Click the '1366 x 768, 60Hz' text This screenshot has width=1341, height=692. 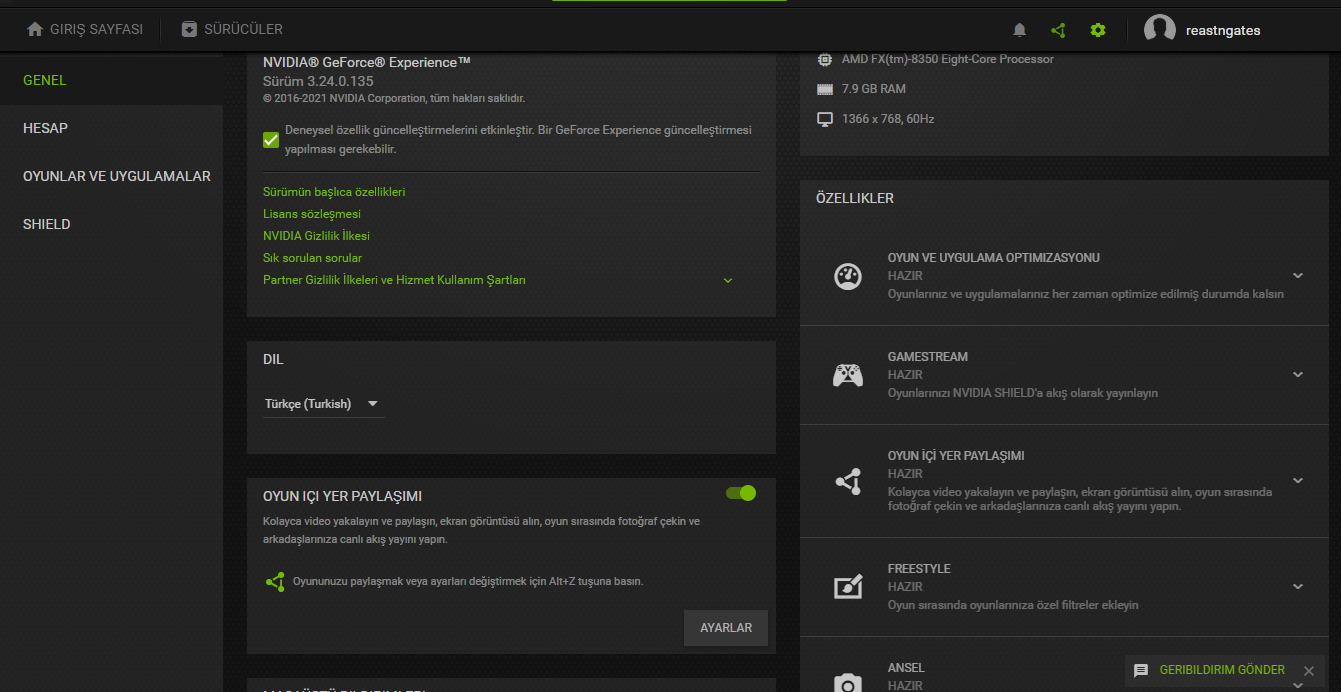pyautogui.click(x=887, y=119)
